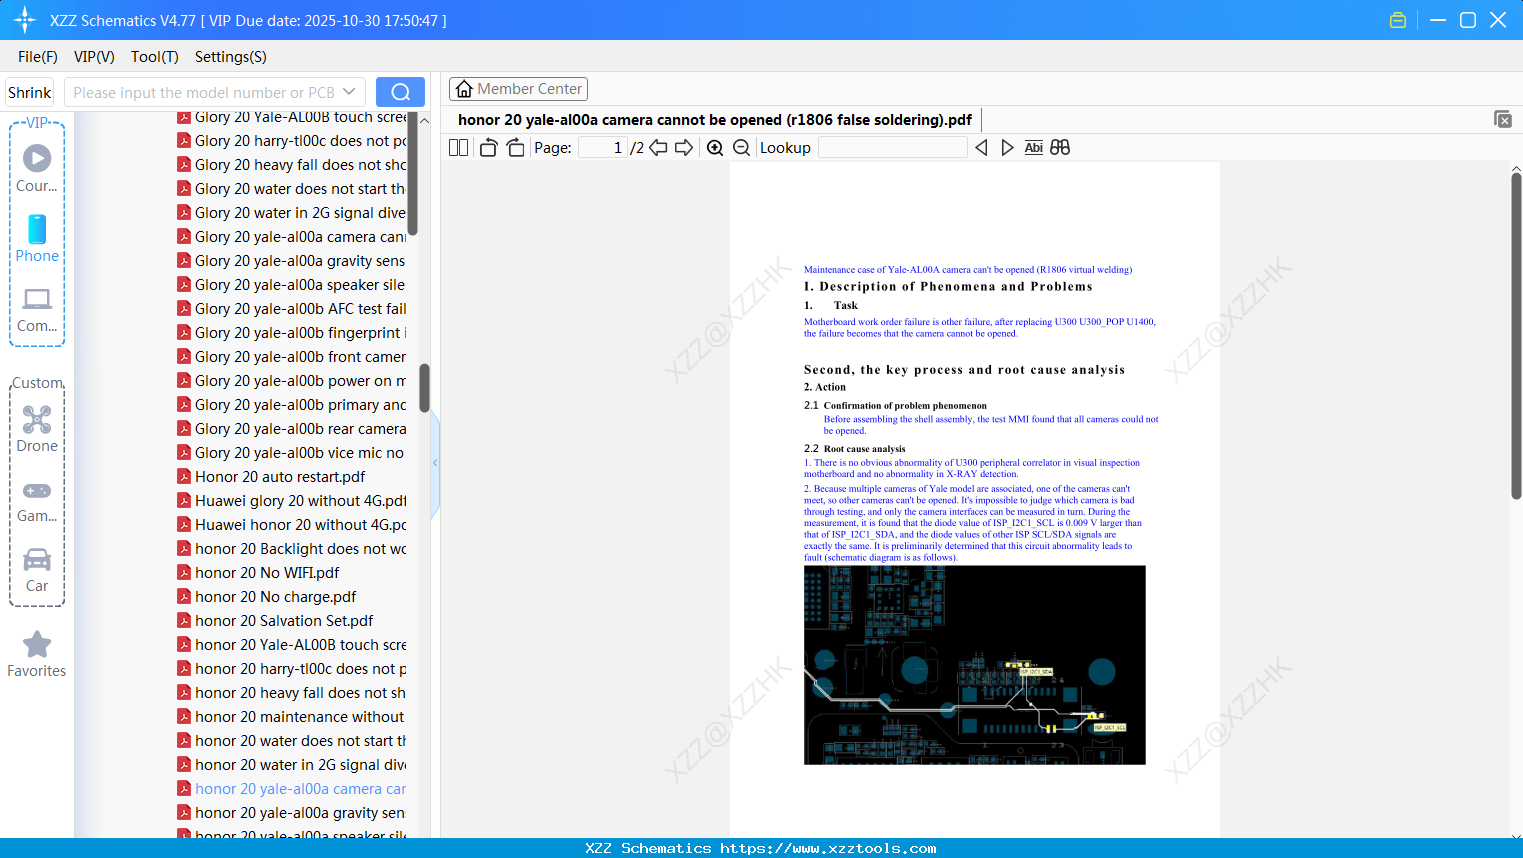The image size is (1523, 858).
Task: Select the honor 20 yale-al00a camera PDF tab
Action: 715,120
